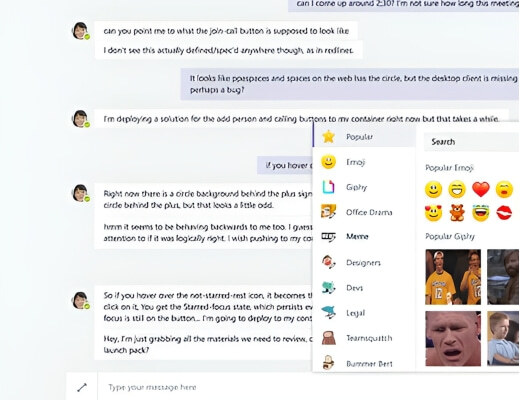Insert the red lips kiss emoji
The image size is (520, 400).
click(x=504, y=213)
